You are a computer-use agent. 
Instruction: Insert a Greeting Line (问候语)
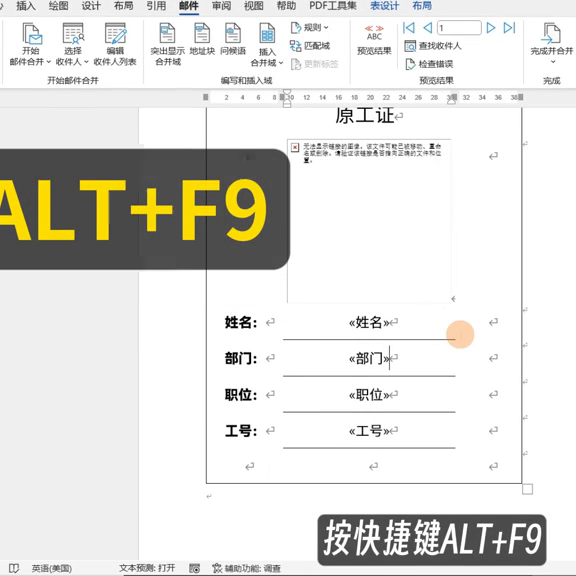coord(233,39)
